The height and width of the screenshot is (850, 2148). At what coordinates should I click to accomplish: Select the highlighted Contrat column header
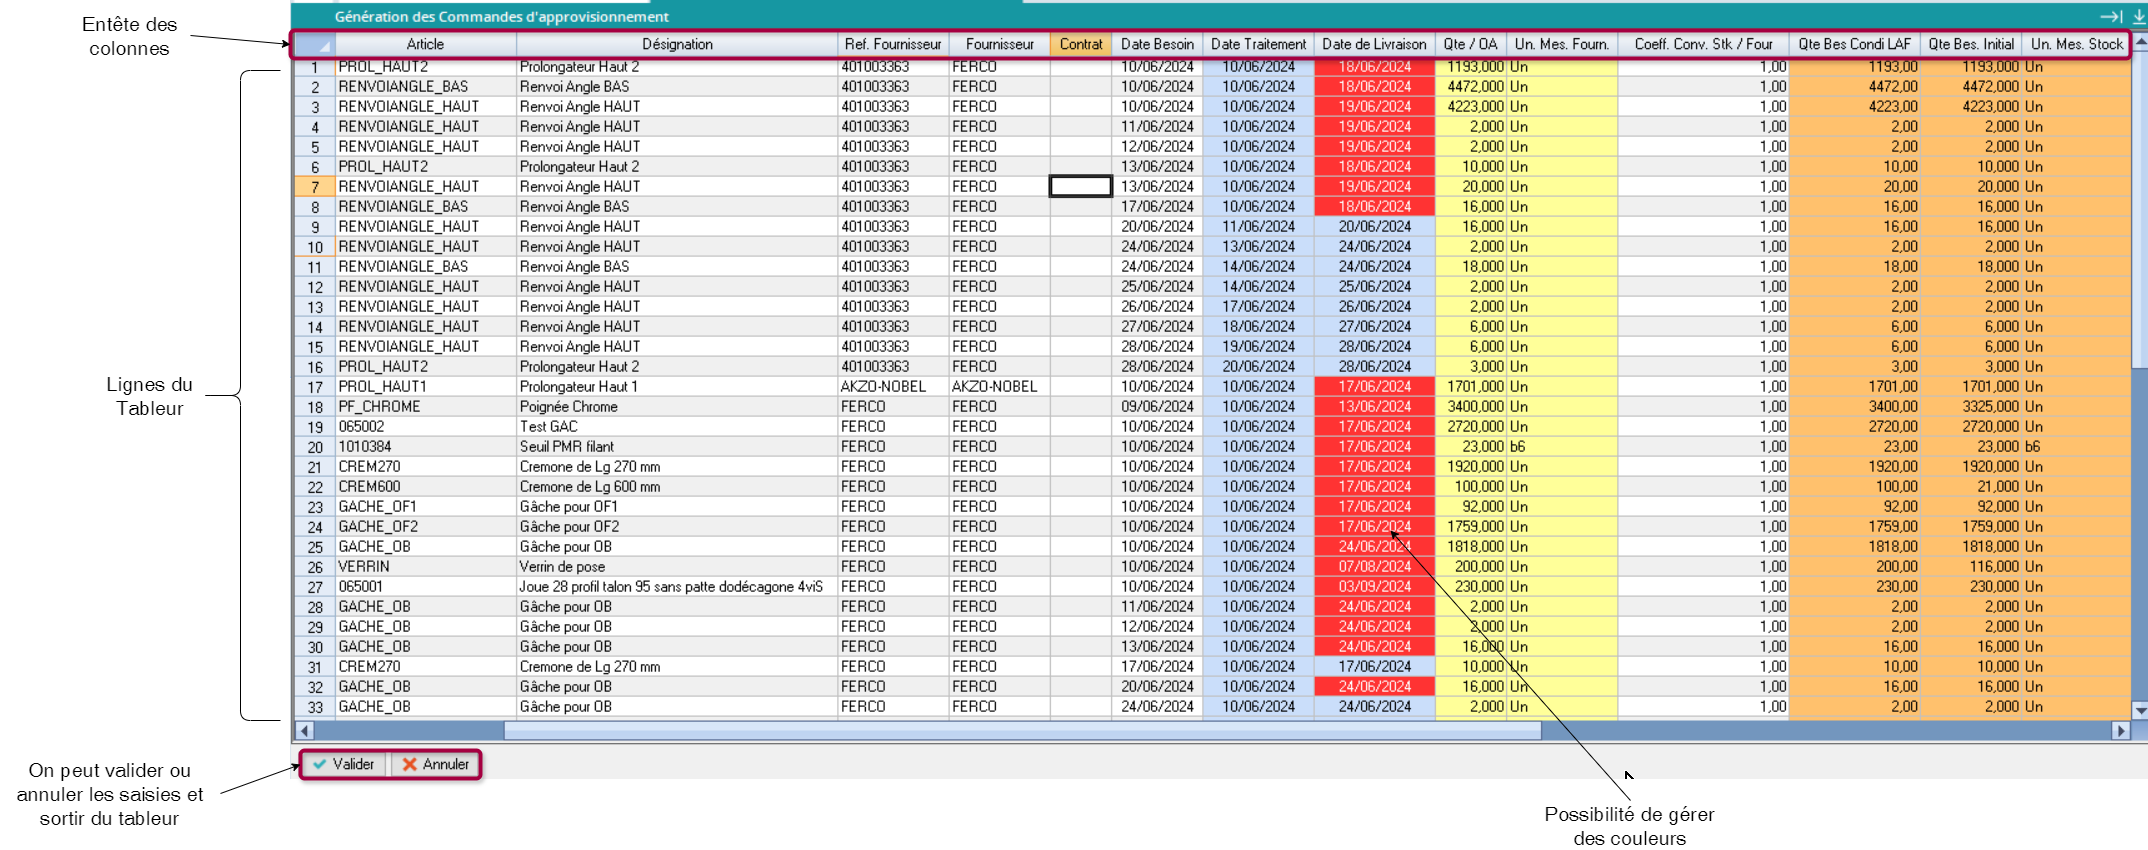[x=1080, y=45]
